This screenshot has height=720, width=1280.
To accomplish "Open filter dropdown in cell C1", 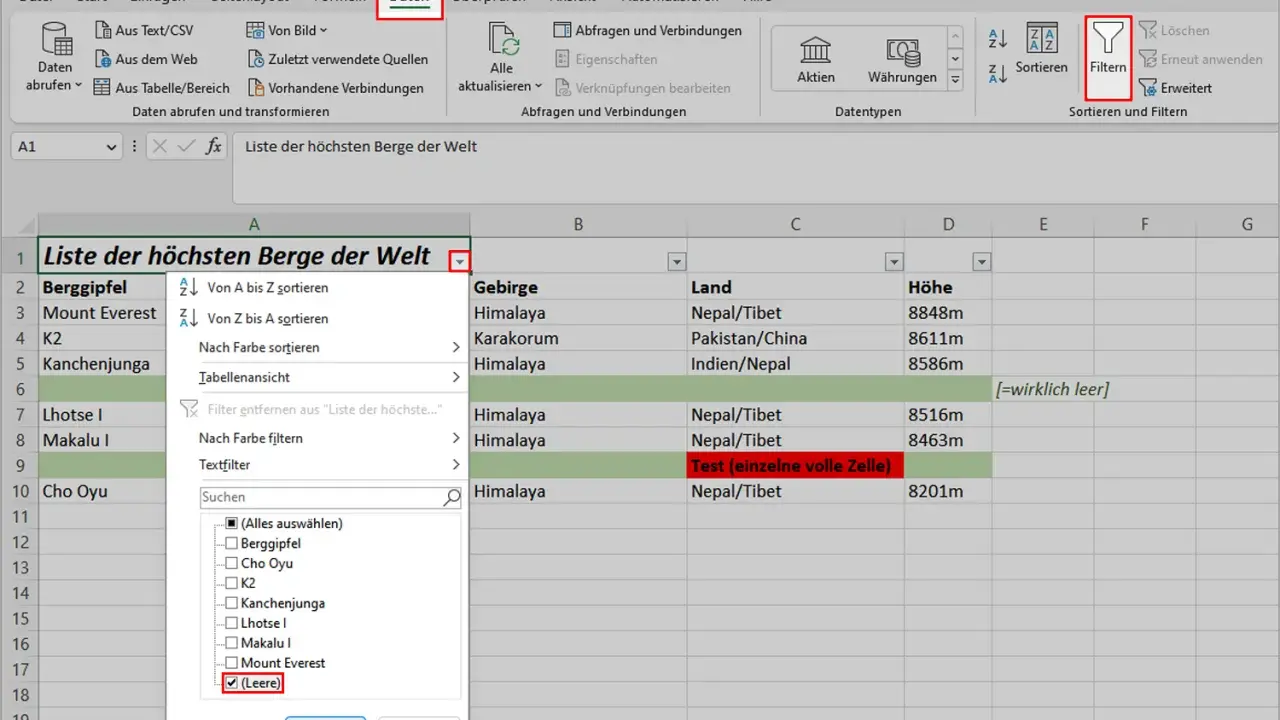I will (x=894, y=262).
